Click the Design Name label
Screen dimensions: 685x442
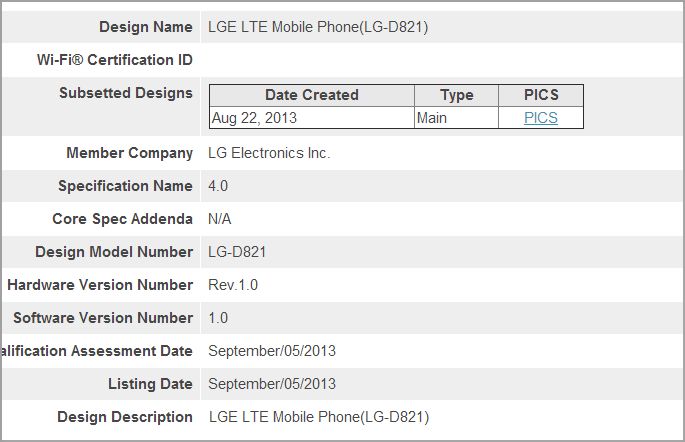146,27
